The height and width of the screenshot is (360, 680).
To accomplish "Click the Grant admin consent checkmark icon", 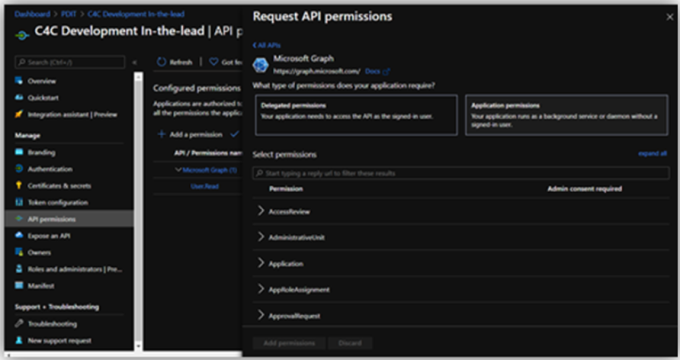I will pyautogui.click(x=235, y=134).
